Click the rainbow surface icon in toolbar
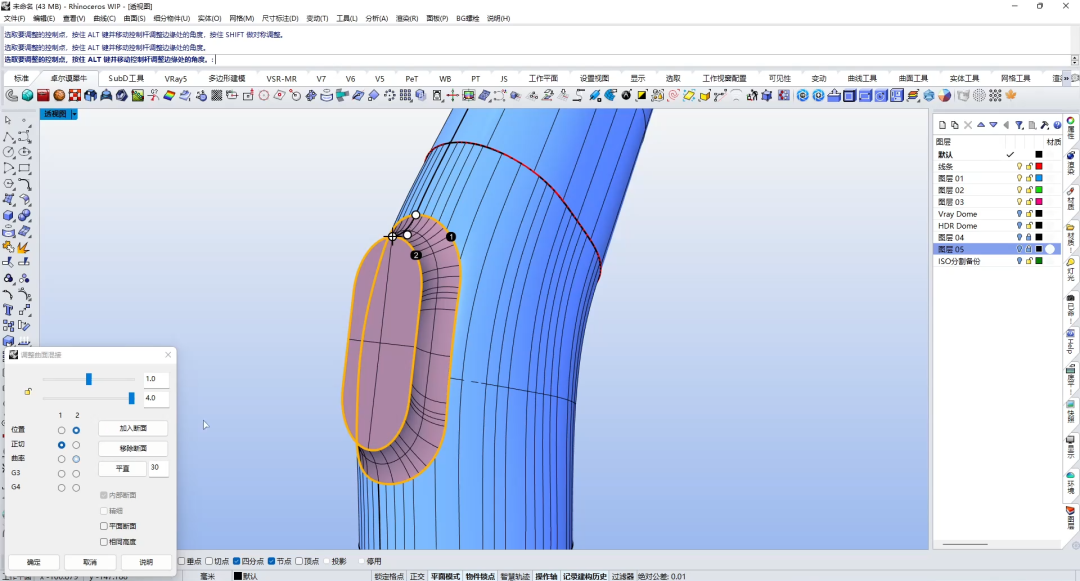 pyautogui.click(x=169, y=96)
